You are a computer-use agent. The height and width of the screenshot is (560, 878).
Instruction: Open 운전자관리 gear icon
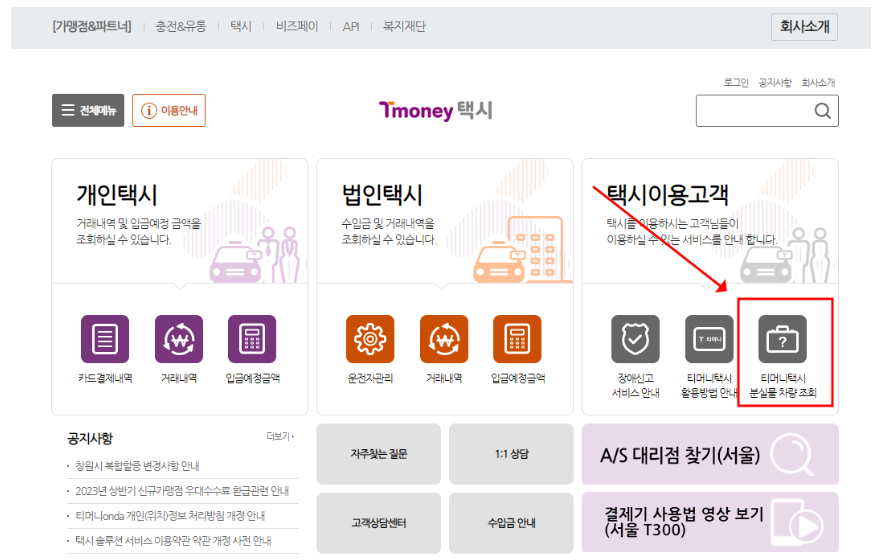coord(370,339)
